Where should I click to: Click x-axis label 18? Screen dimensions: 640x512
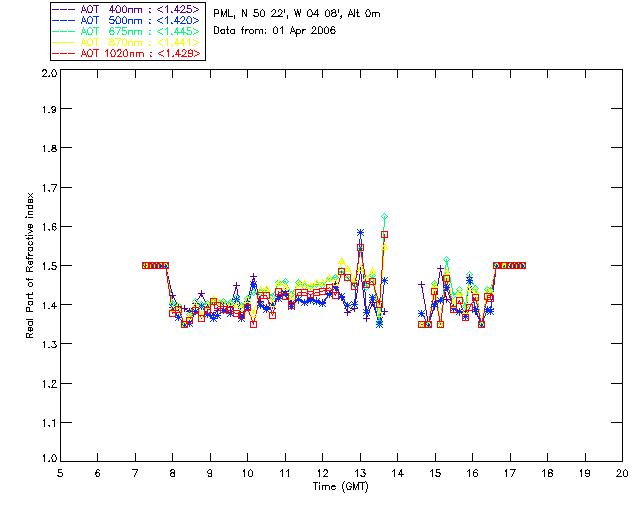tap(547, 473)
